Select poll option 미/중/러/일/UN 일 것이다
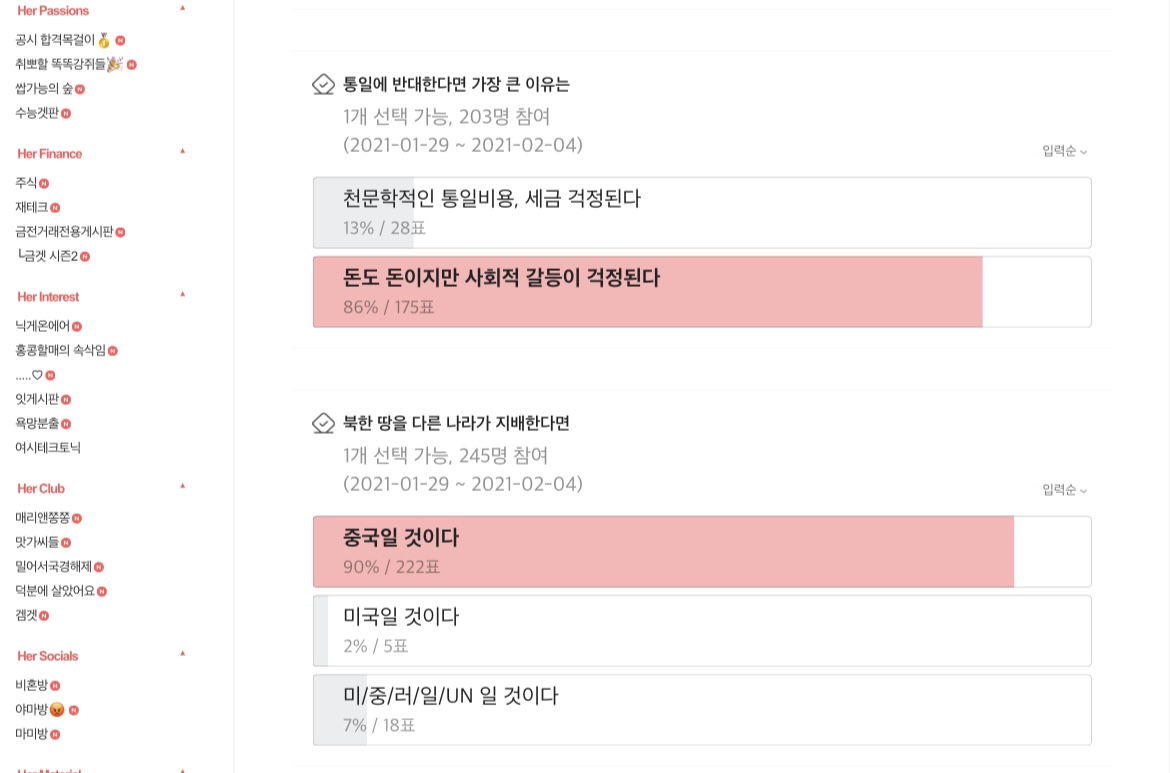Screen dimensions: 1170x773 (701, 709)
